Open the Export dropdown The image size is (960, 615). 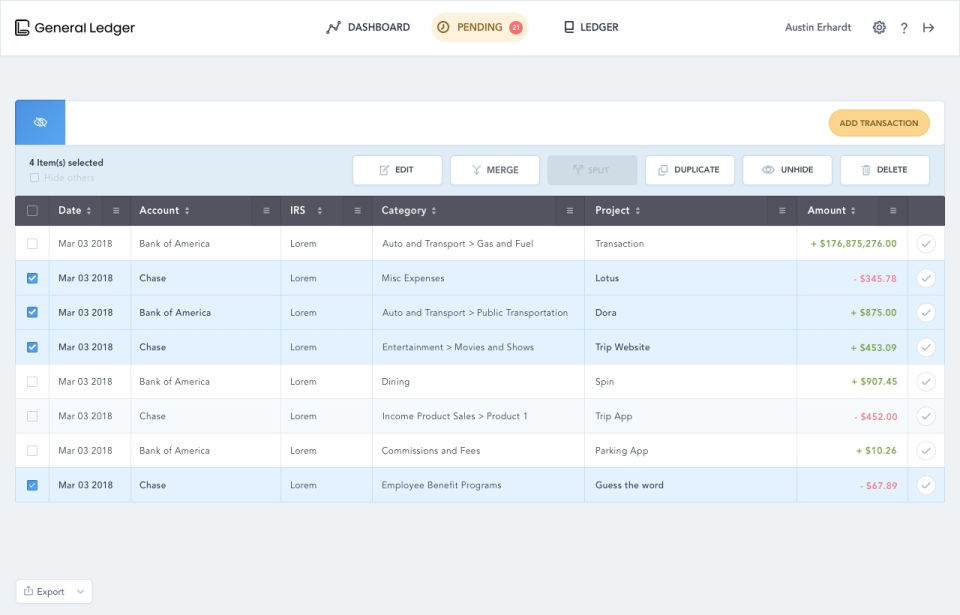tap(54, 592)
